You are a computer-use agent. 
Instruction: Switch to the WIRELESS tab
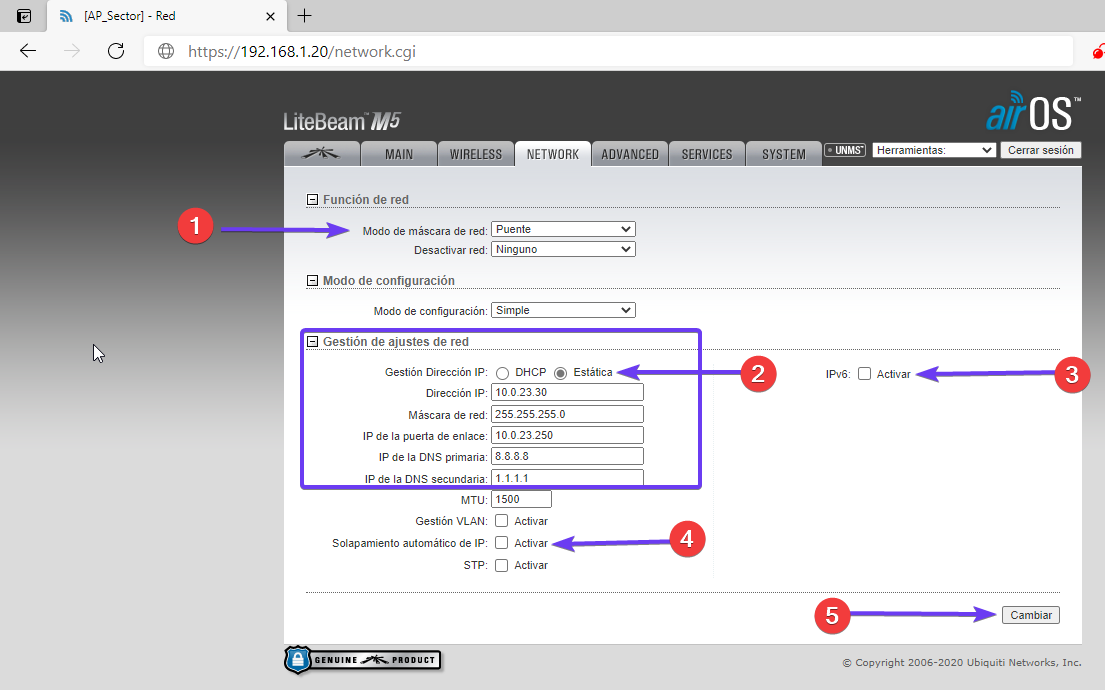[x=475, y=154]
